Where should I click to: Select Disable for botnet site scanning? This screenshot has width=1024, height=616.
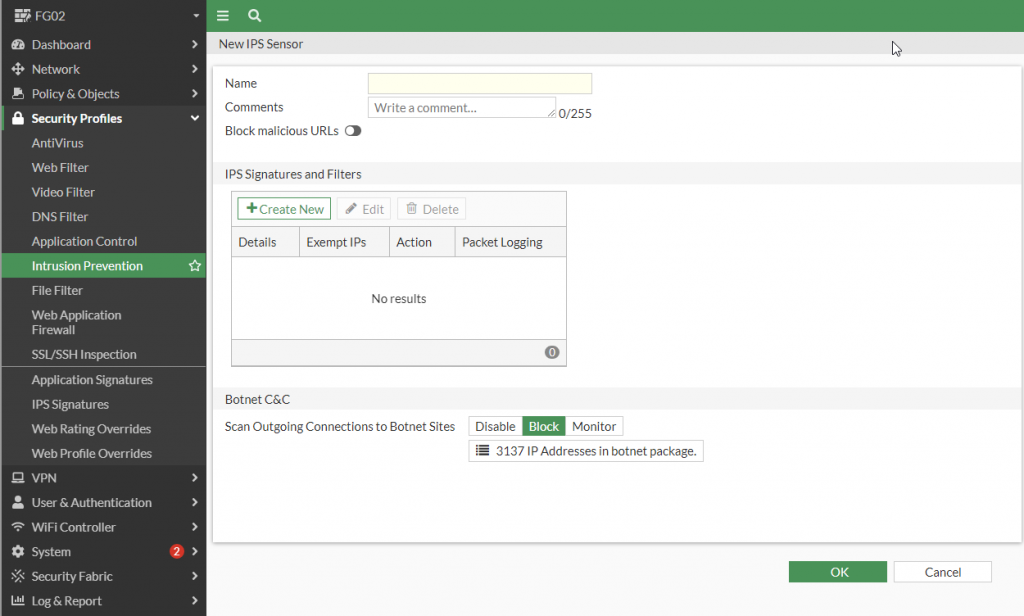[495, 426]
